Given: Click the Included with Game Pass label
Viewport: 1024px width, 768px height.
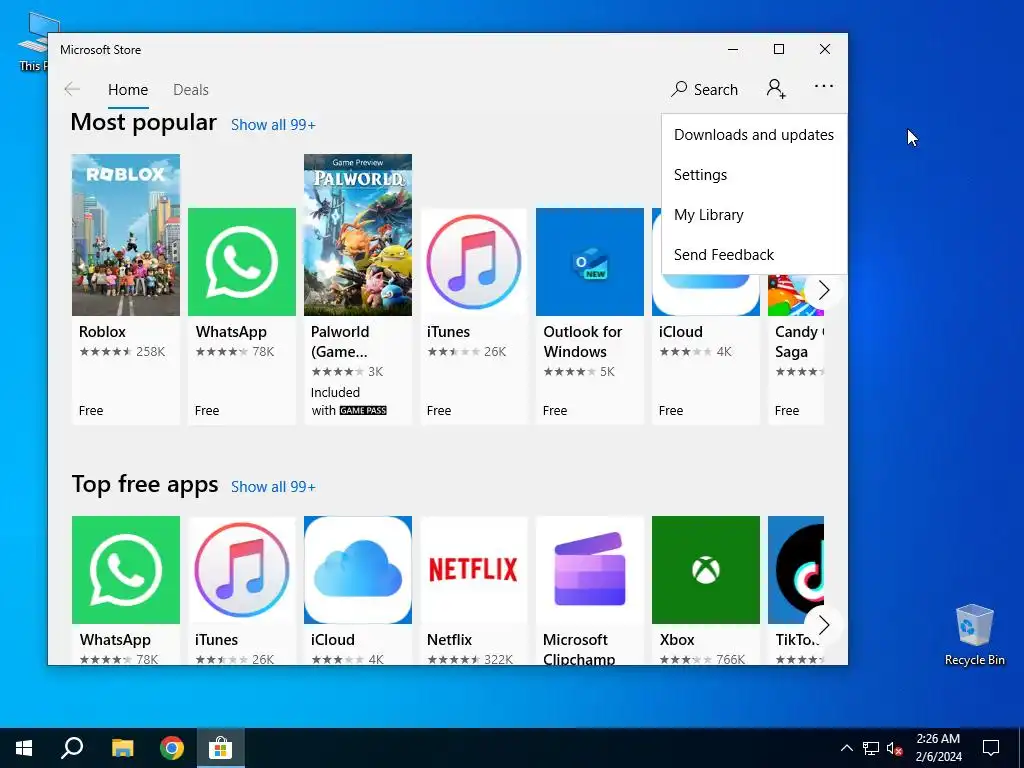Looking at the screenshot, I should [349, 402].
